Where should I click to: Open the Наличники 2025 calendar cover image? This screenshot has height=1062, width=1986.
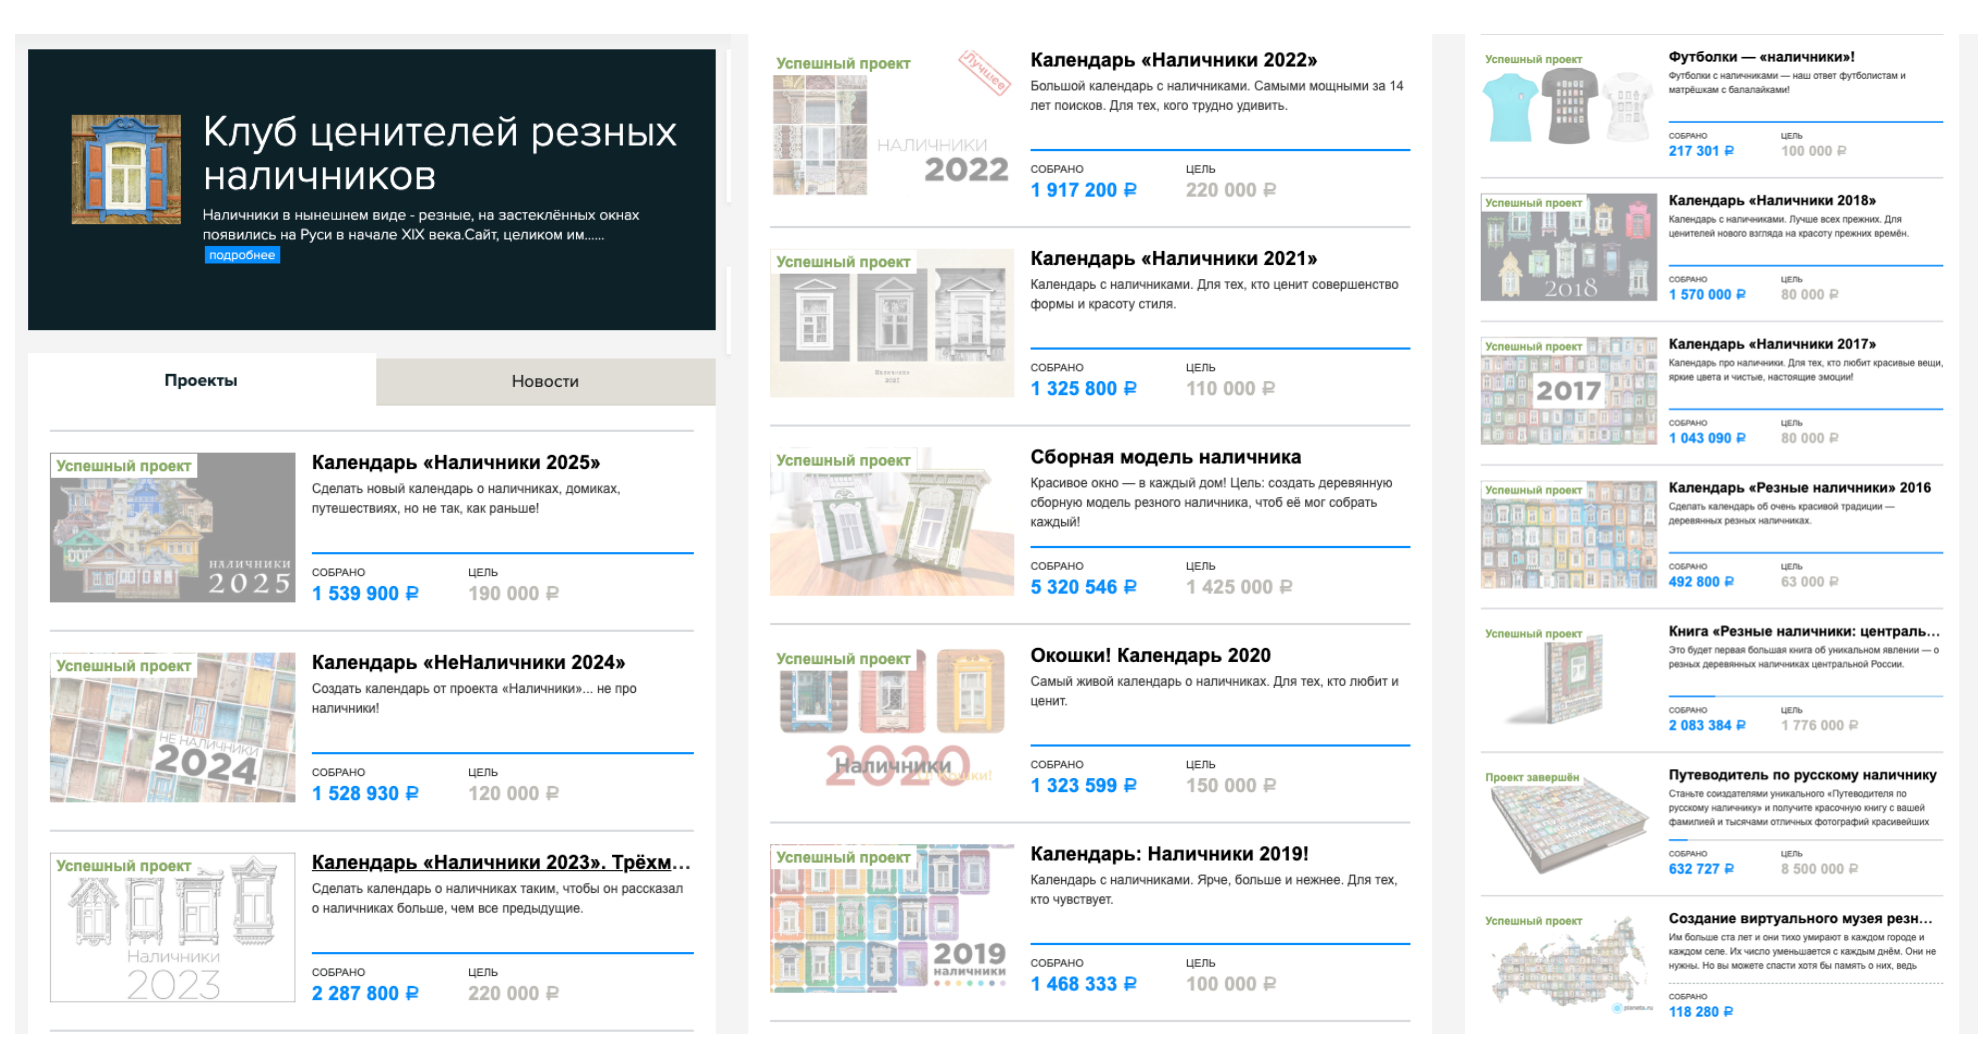173,527
